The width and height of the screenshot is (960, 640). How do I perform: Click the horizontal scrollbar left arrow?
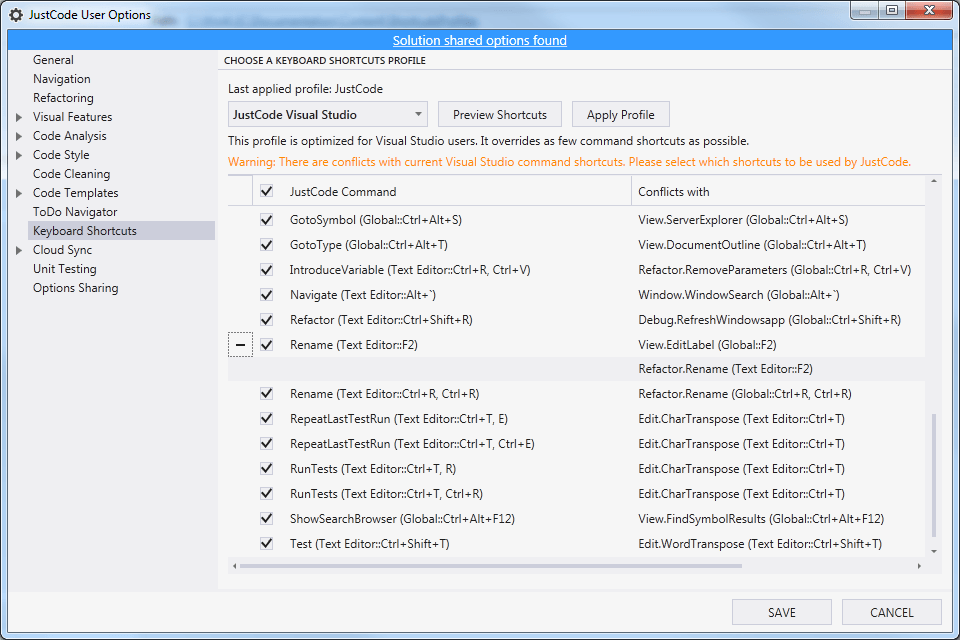[x=234, y=566]
